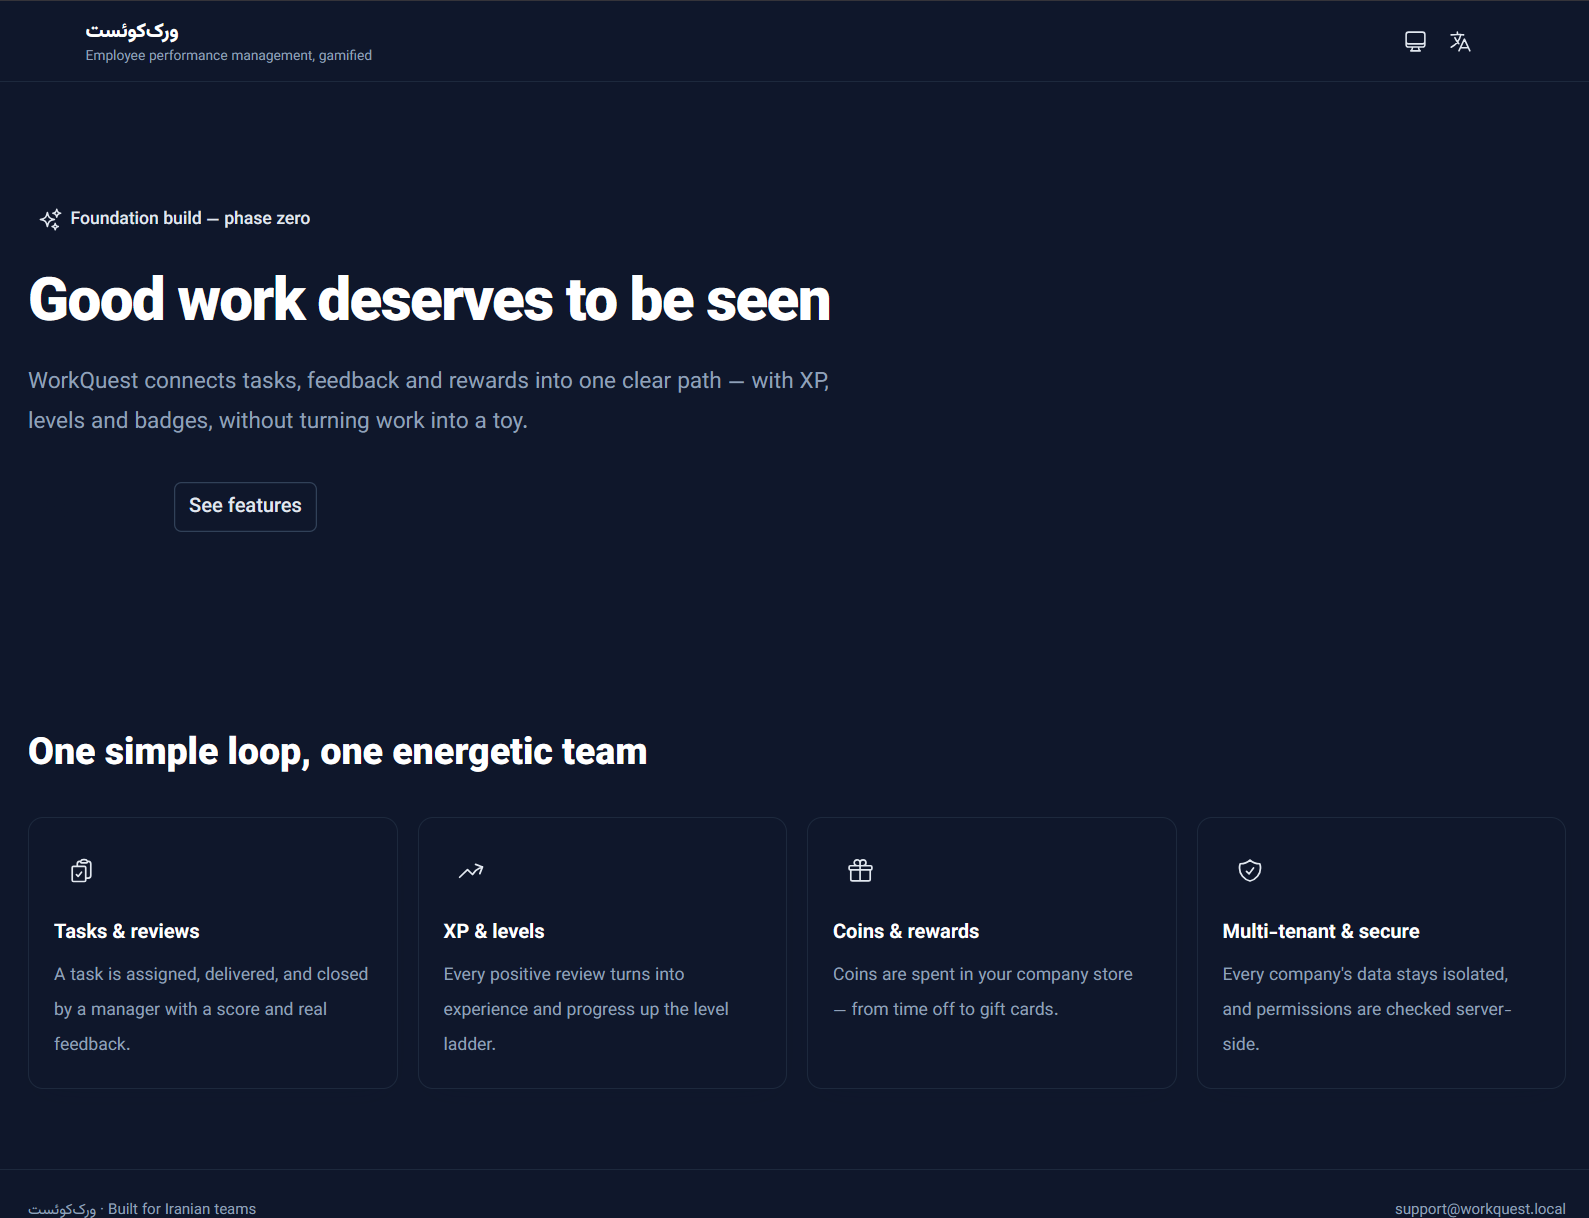Click the Good work deserves to be seen headline
1589x1218 pixels.
click(430, 299)
